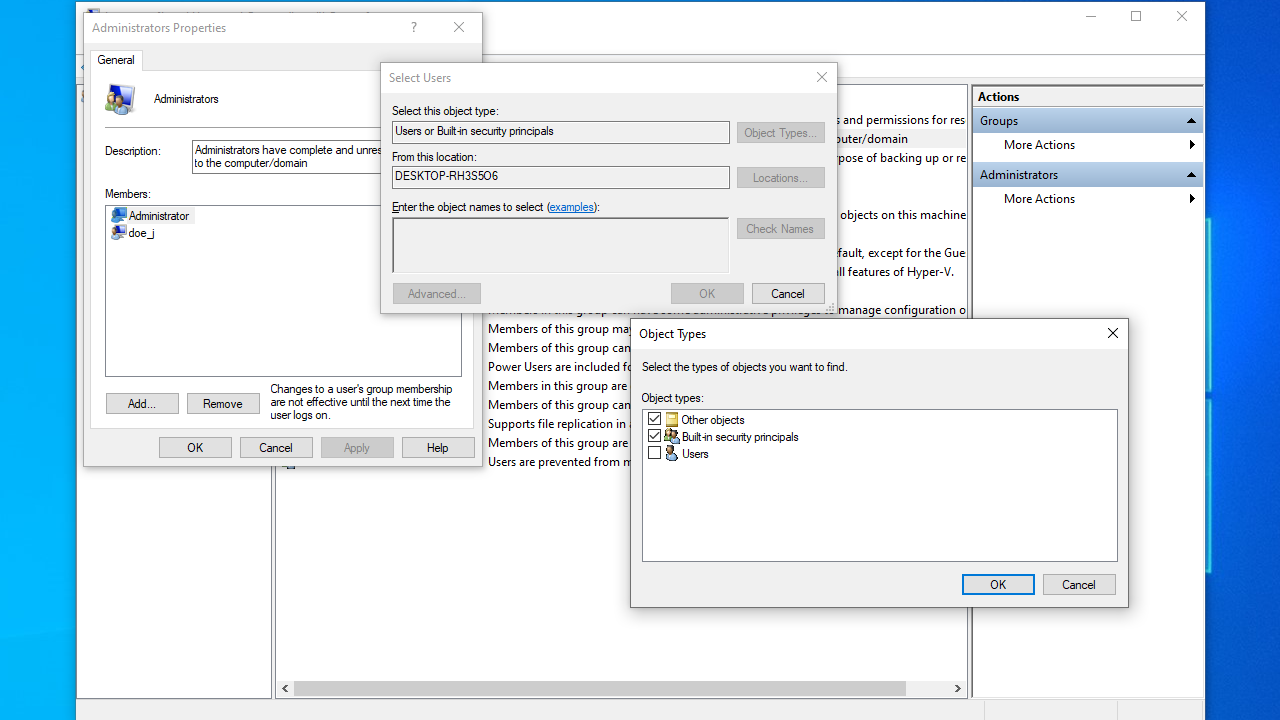Click the Built-in security principals icon
Screen dimensions: 1280x720
click(672, 437)
